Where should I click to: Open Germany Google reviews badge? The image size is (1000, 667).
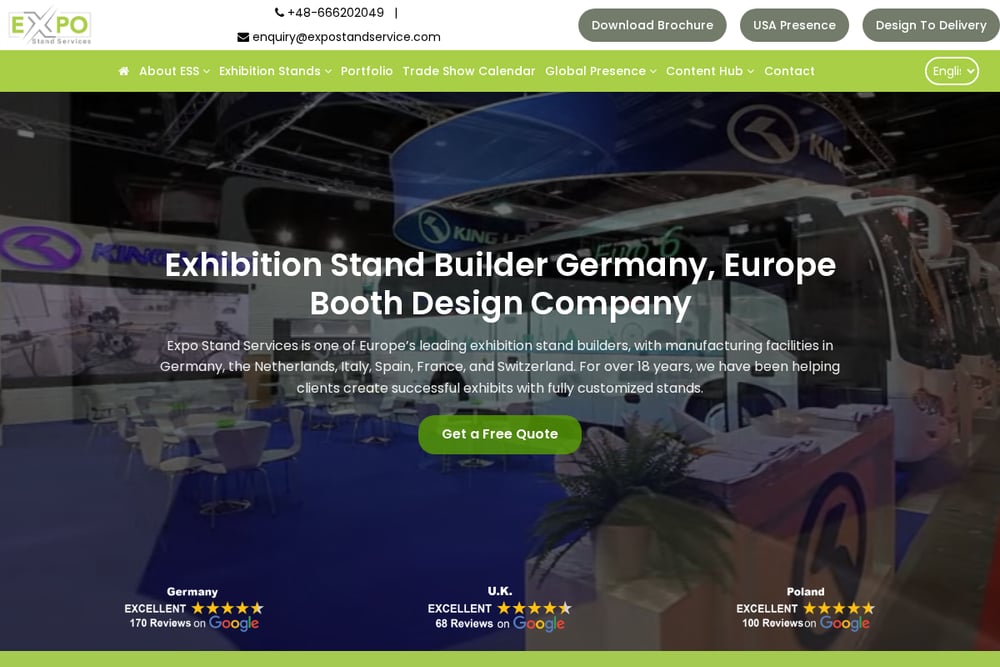tap(193, 609)
